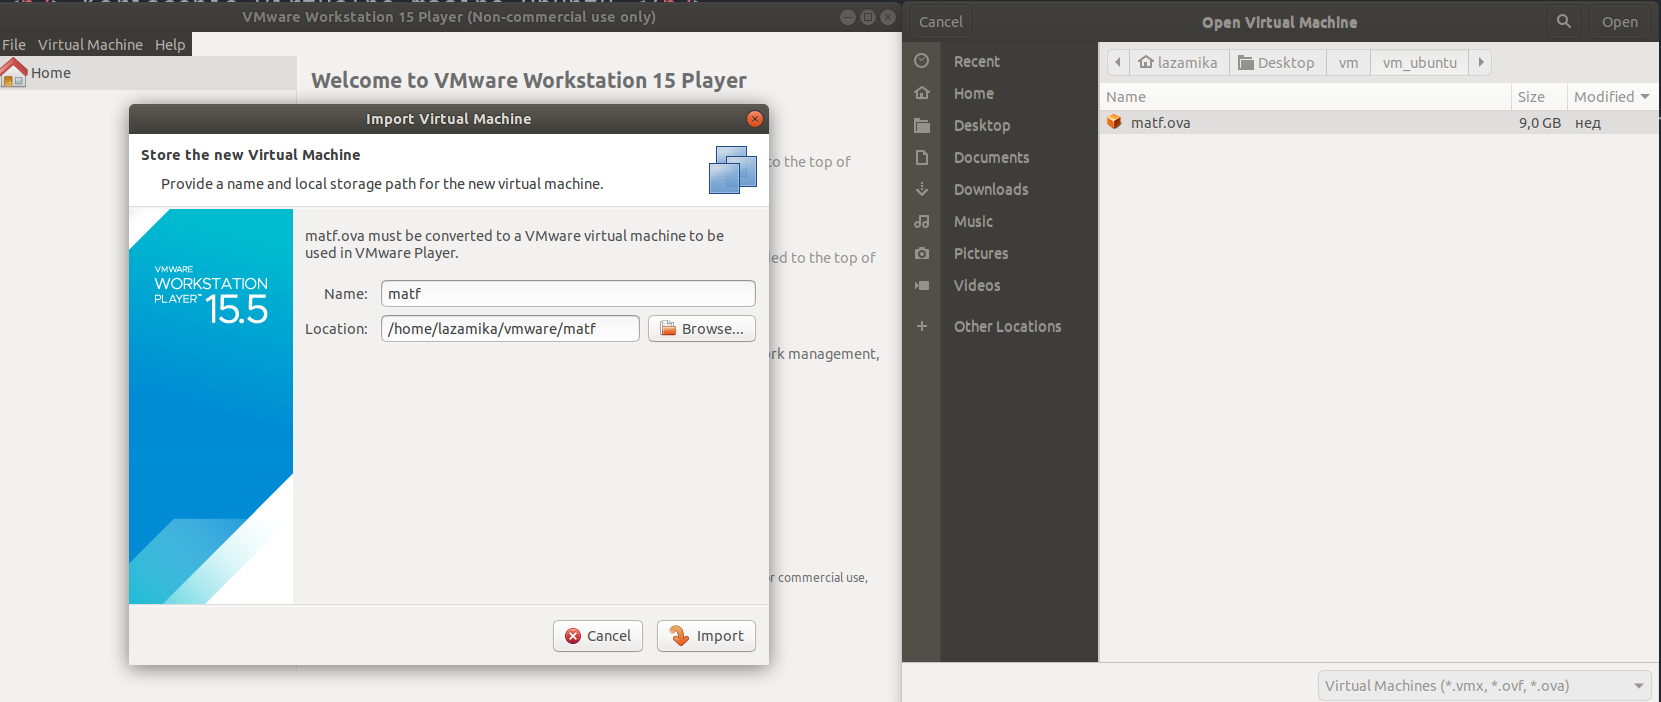The height and width of the screenshot is (702, 1661).
Task: Click the 9,0 GB size cell
Action: [1540, 123]
